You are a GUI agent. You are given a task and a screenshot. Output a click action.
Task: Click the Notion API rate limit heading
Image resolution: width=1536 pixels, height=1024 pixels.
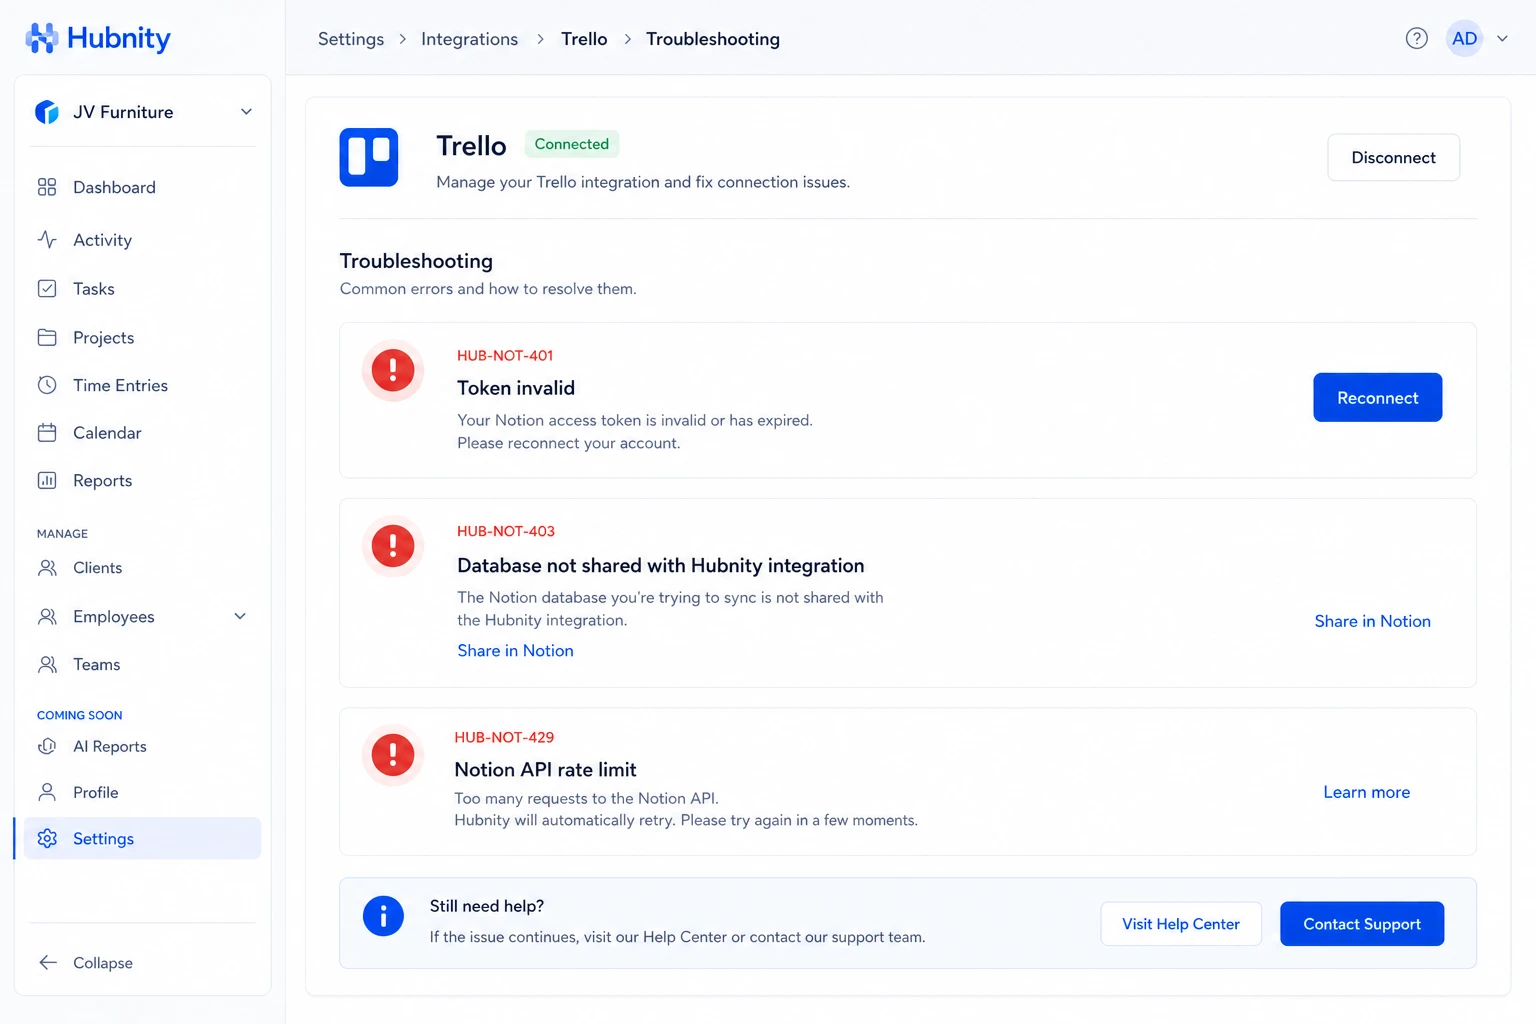point(545,769)
